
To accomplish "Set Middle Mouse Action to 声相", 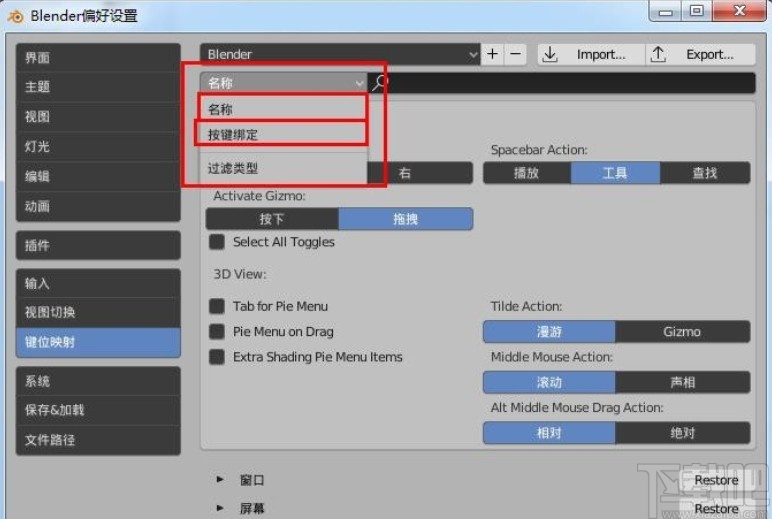I will point(682,383).
